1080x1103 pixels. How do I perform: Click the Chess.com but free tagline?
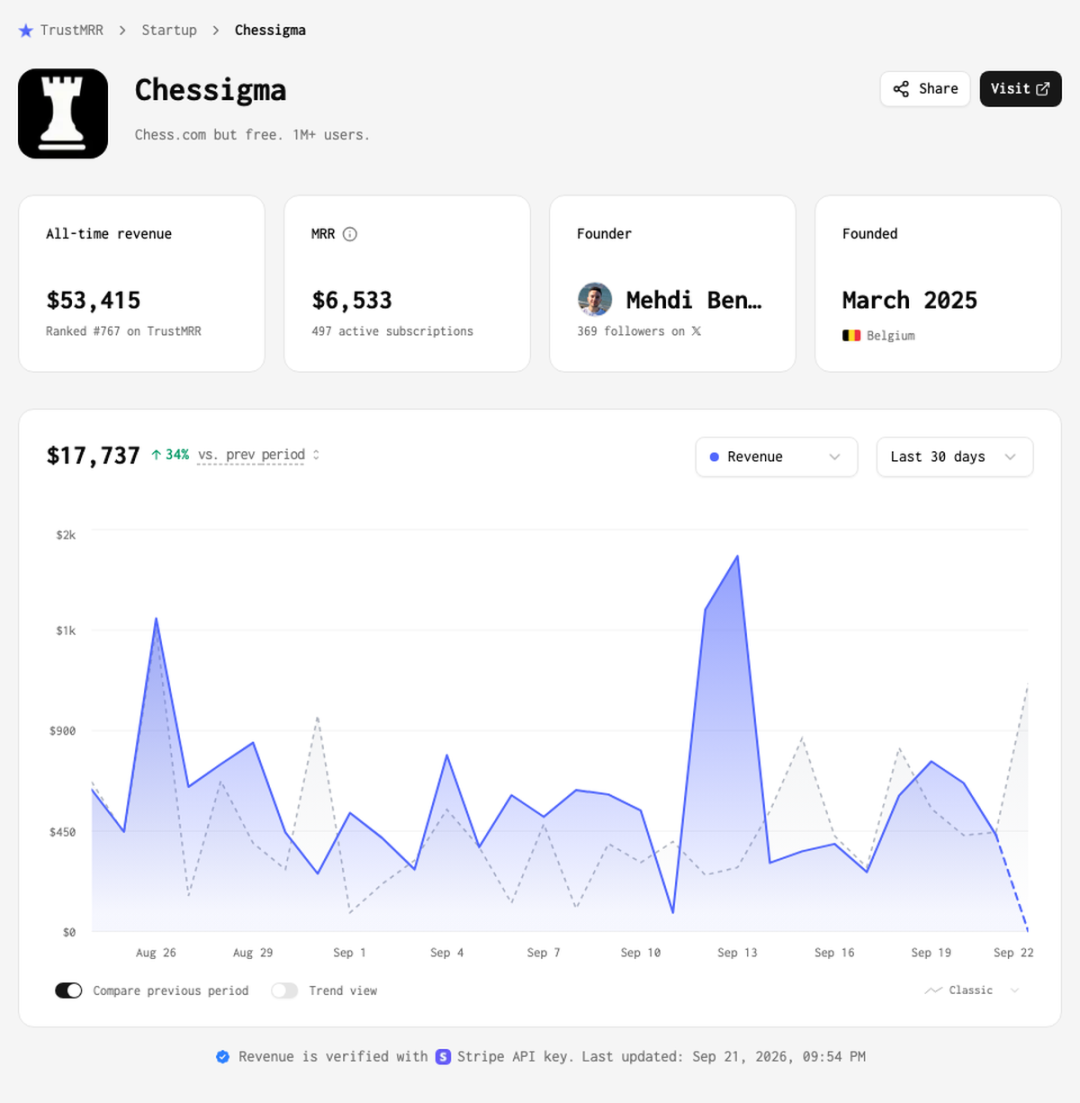click(x=252, y=134)
